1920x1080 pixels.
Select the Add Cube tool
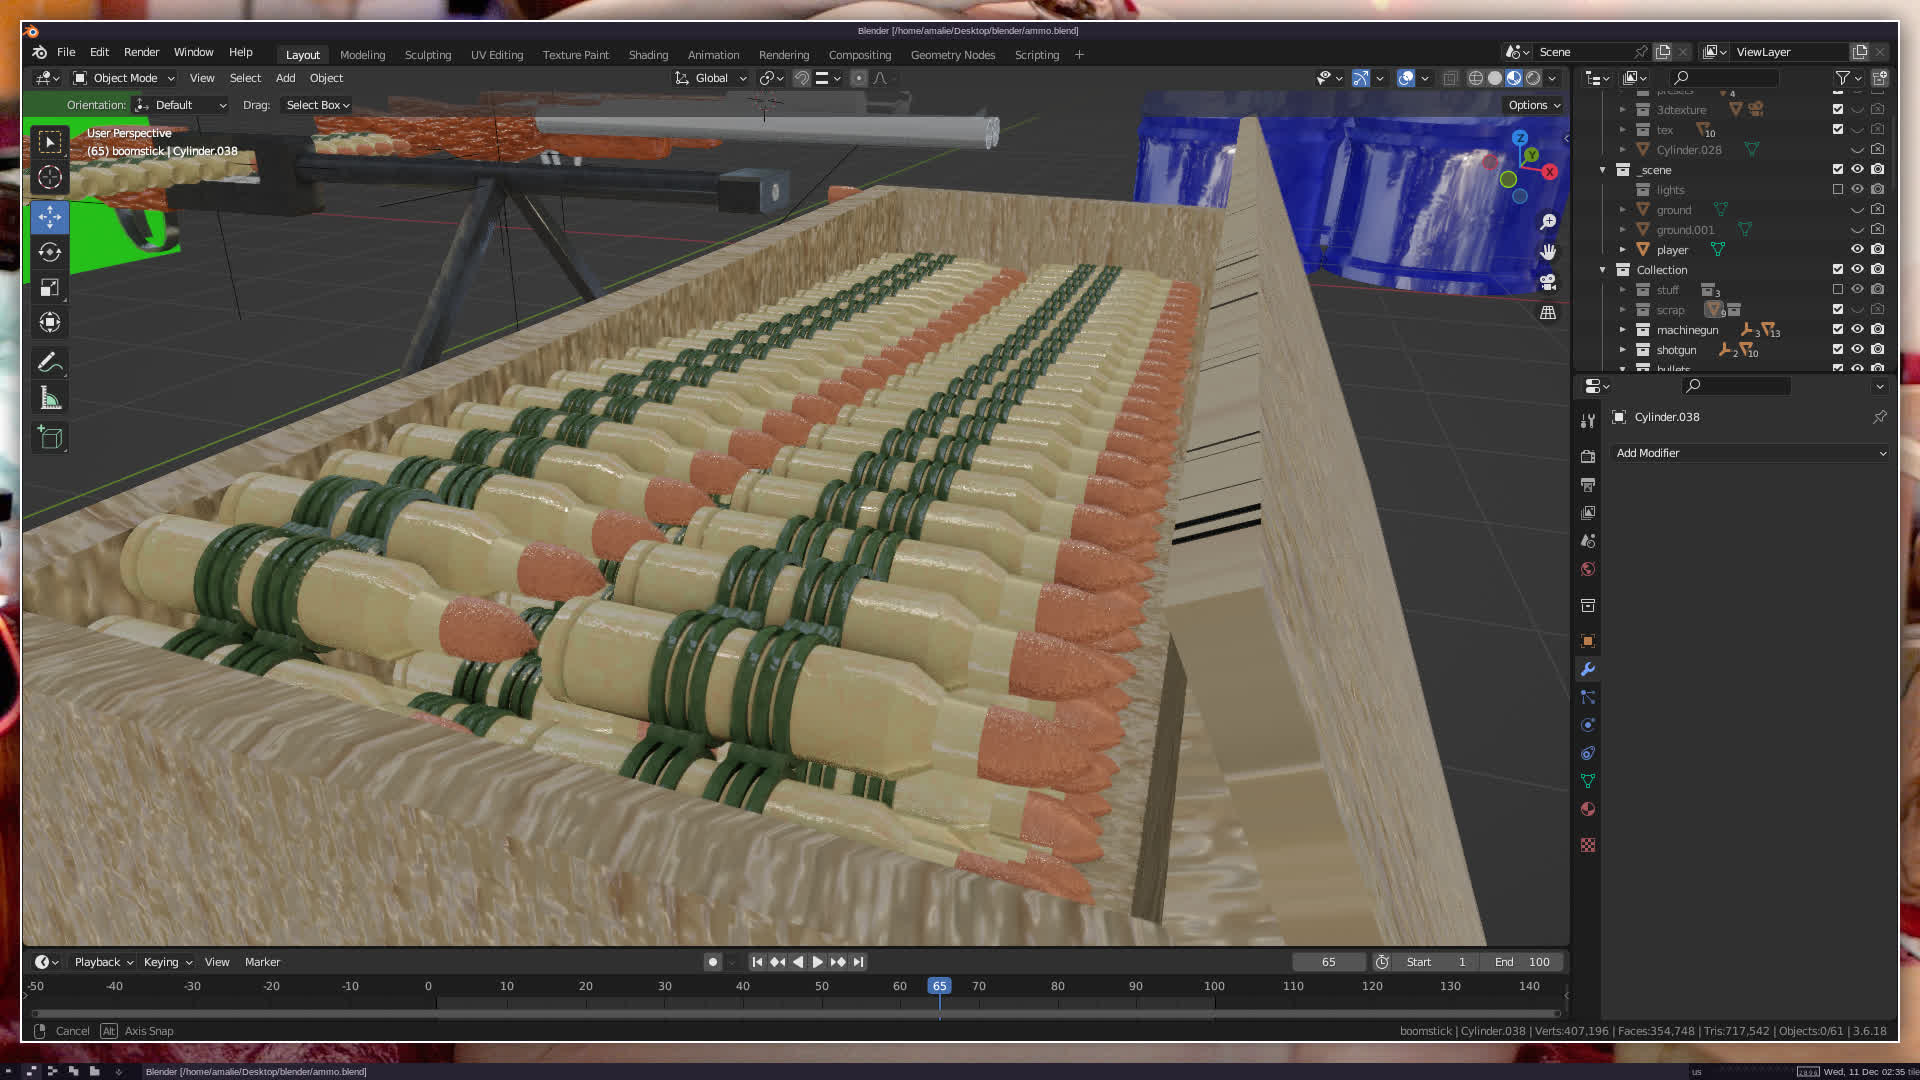tap(50, 438)
